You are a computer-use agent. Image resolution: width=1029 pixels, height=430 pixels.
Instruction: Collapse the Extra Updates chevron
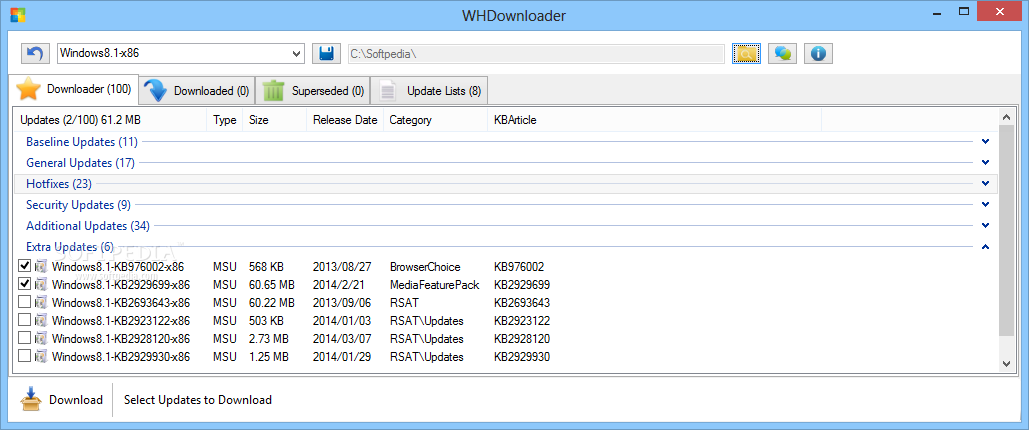(985, 247)
